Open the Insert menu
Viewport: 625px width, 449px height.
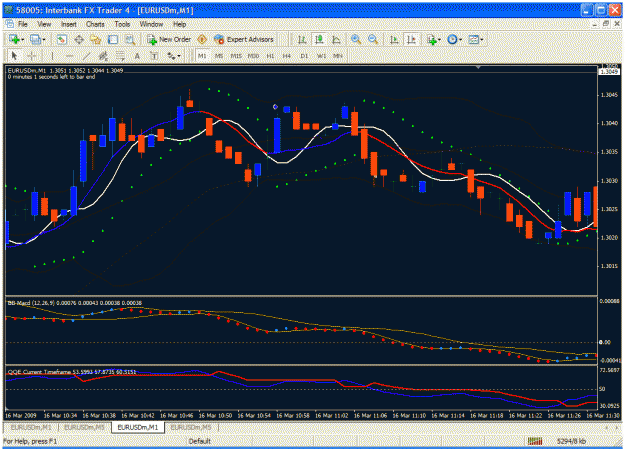coord(69,24)
